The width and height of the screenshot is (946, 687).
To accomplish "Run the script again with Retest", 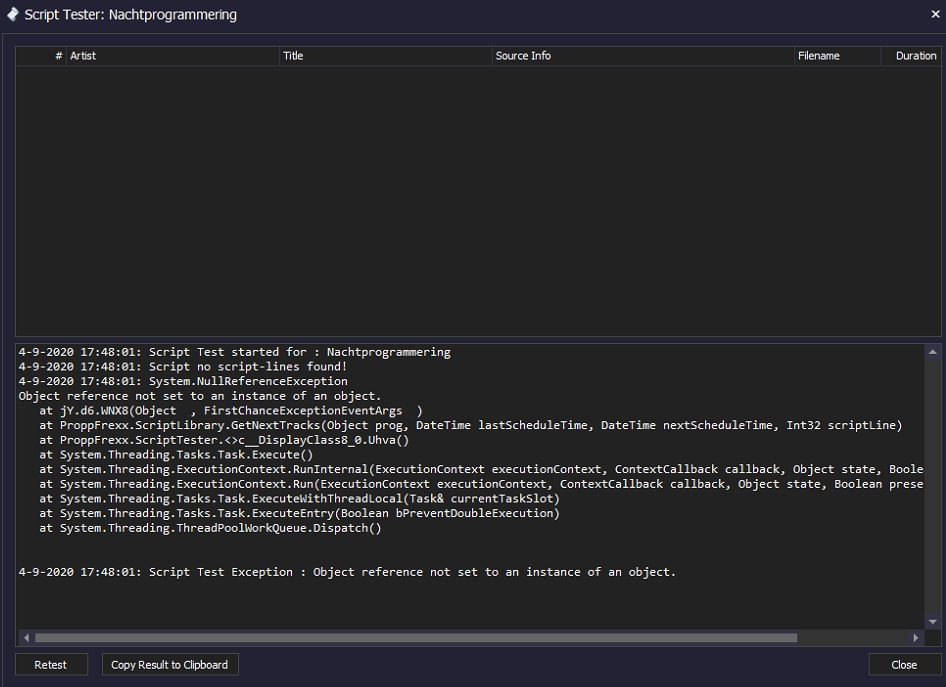I will [51, 665].
